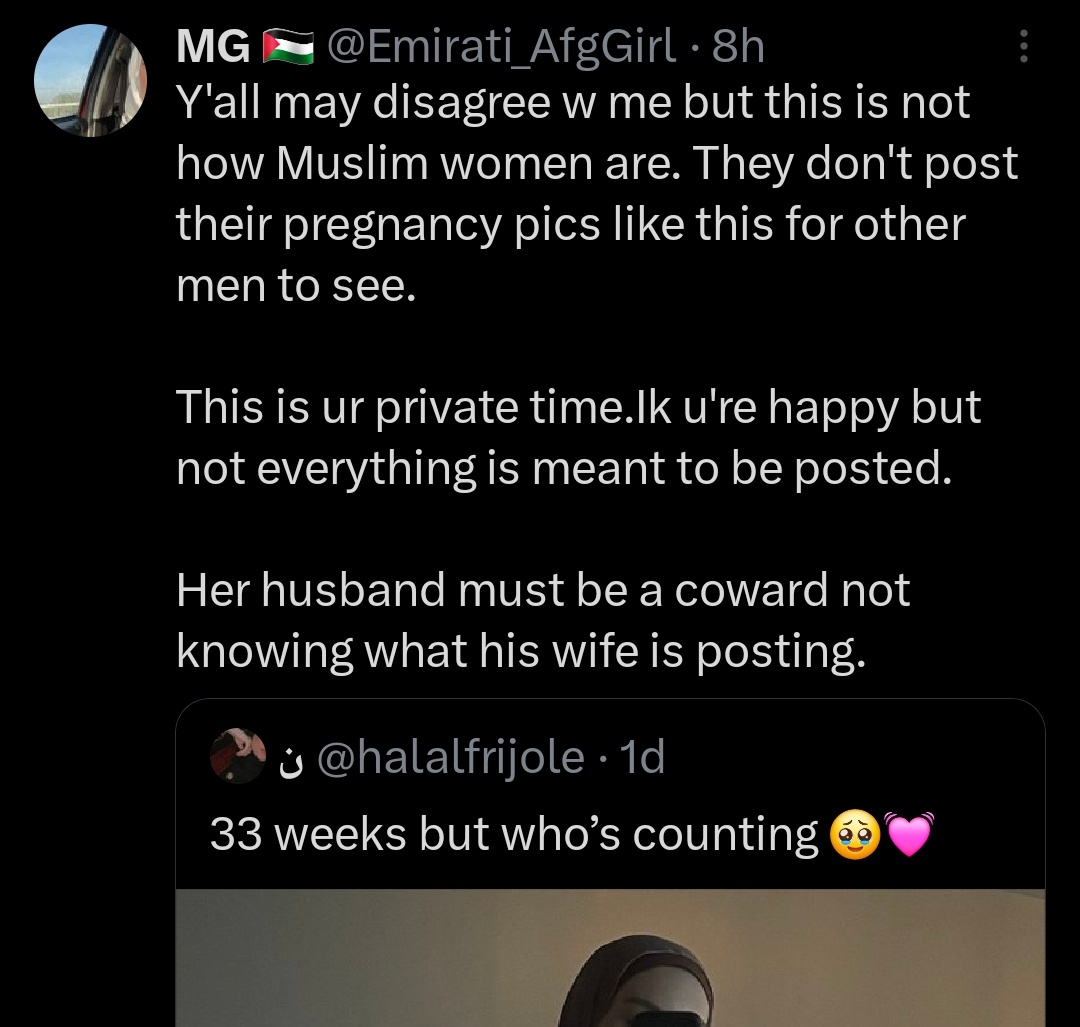Click the "33 weeks but who's counting" text
Screen dimensions: 1080x1027
point(514,834)
